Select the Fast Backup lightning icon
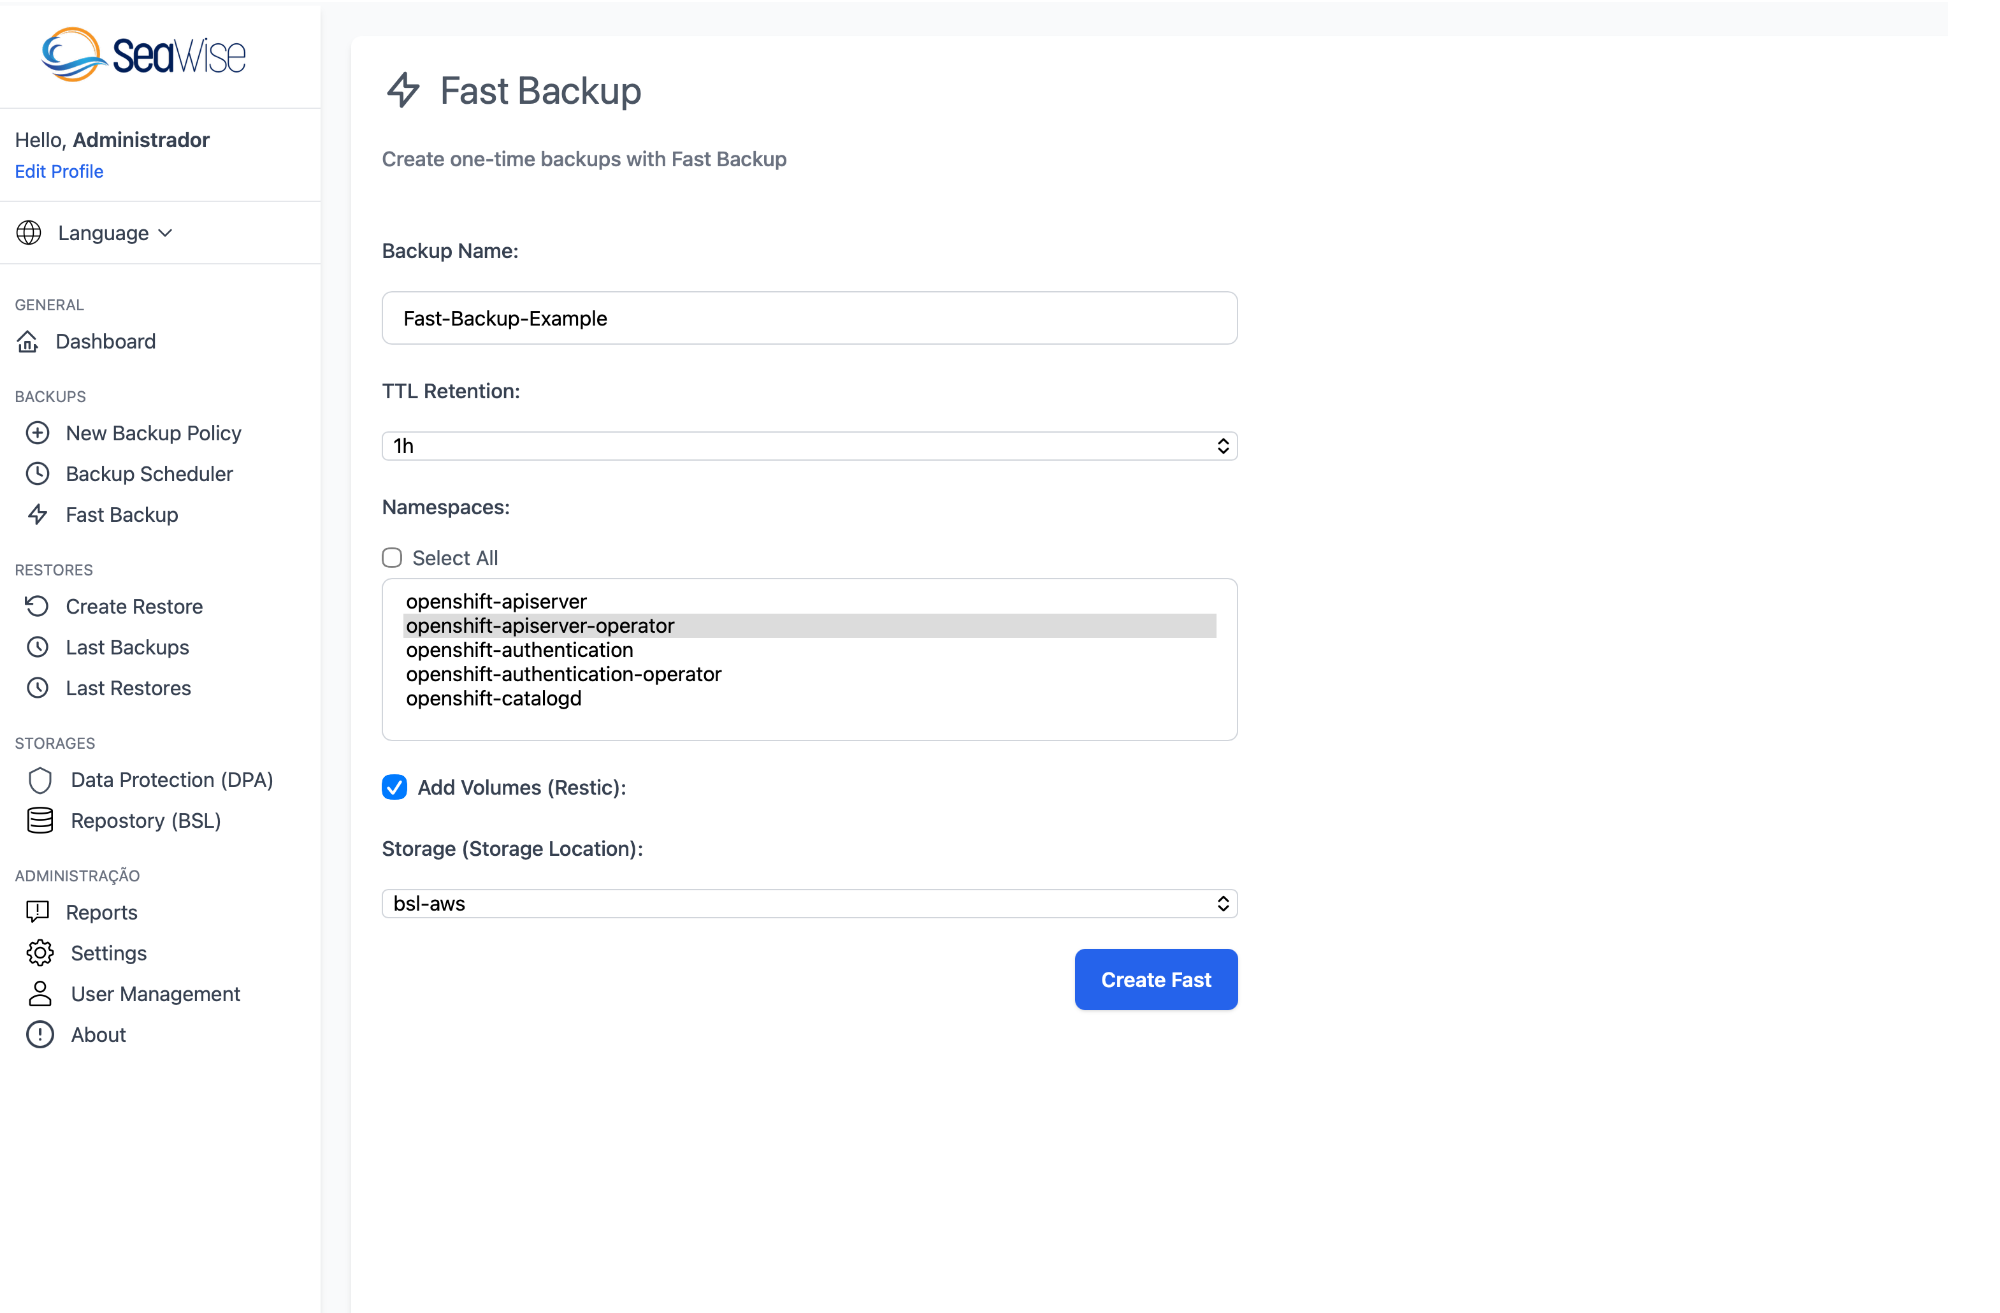Viewport: 2000px width, 1313px height. click(38, 514)
